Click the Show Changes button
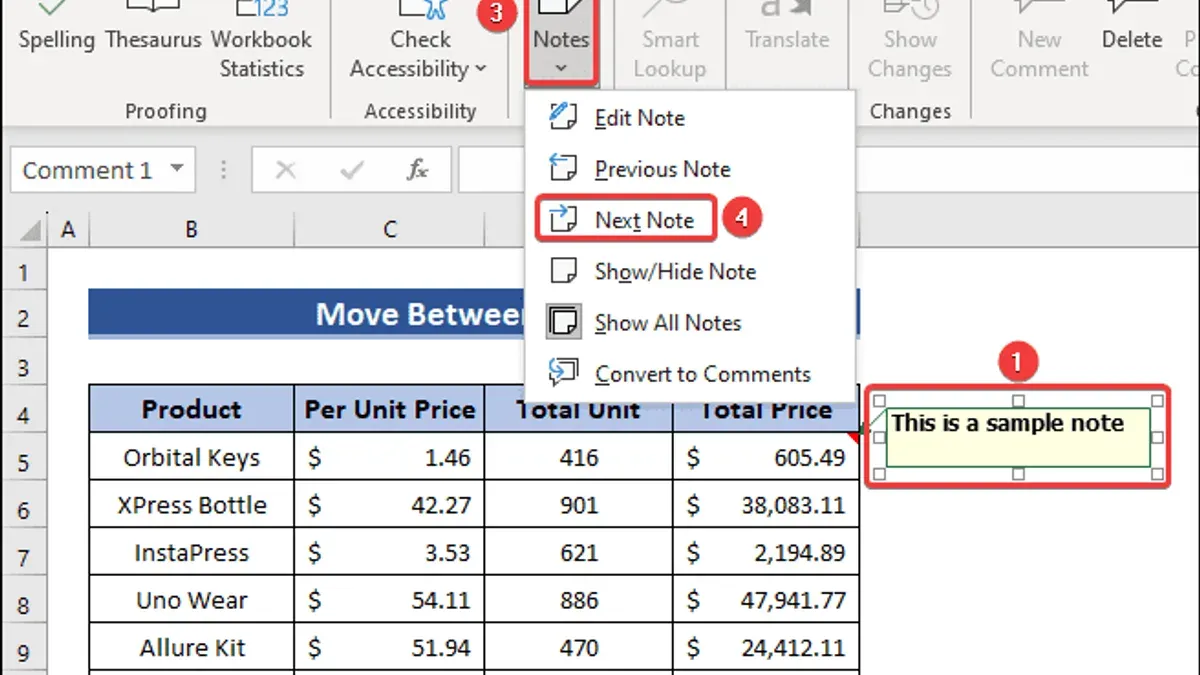The width and height of the screenshot is (1200, 675). tap(909, 40)
